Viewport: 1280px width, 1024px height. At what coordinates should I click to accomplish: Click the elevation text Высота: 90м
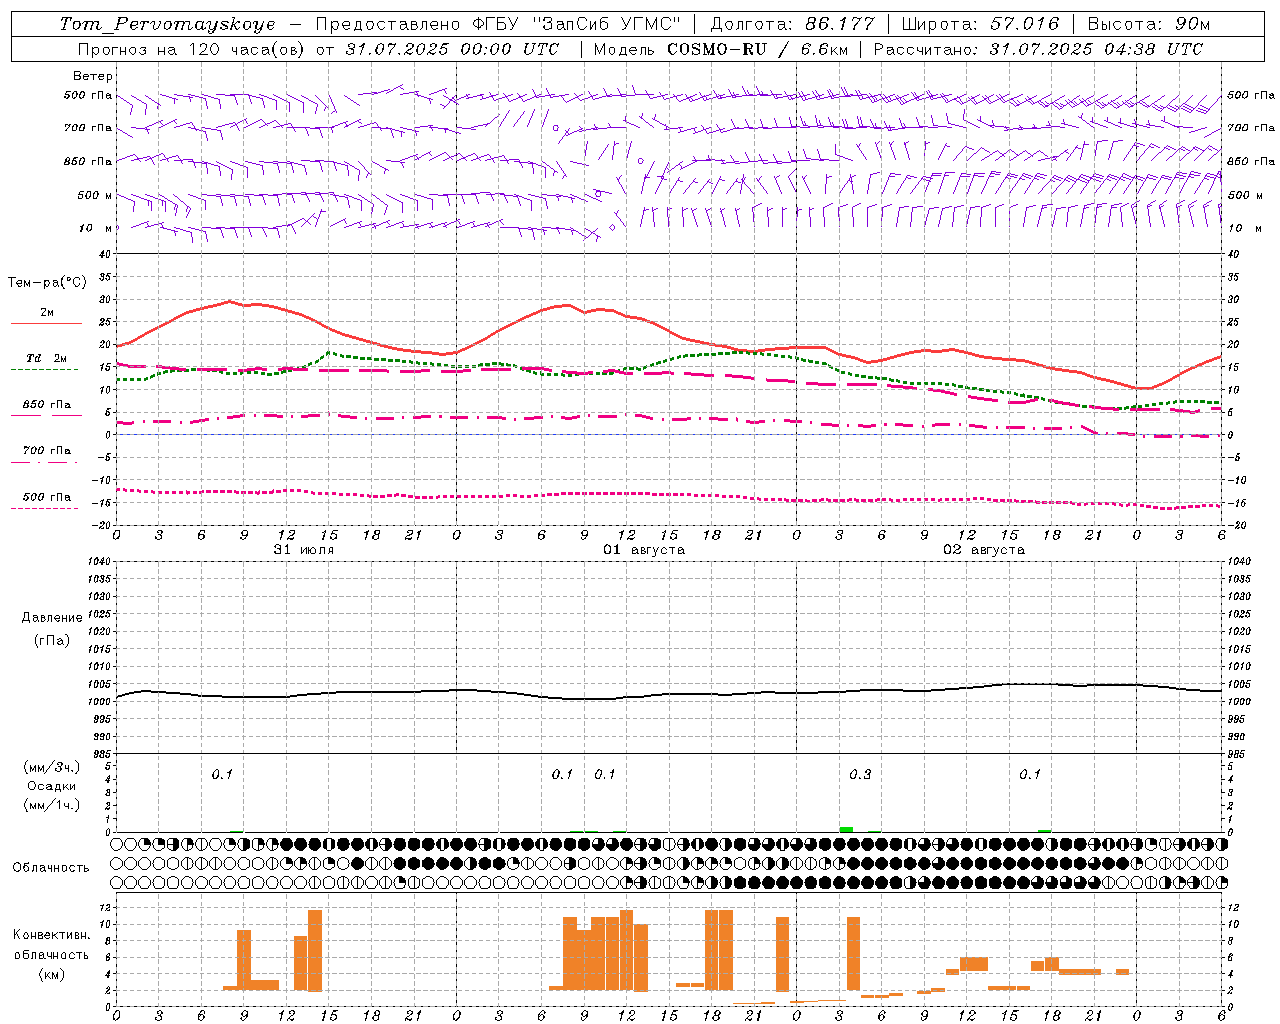(x=1150, y=24)
